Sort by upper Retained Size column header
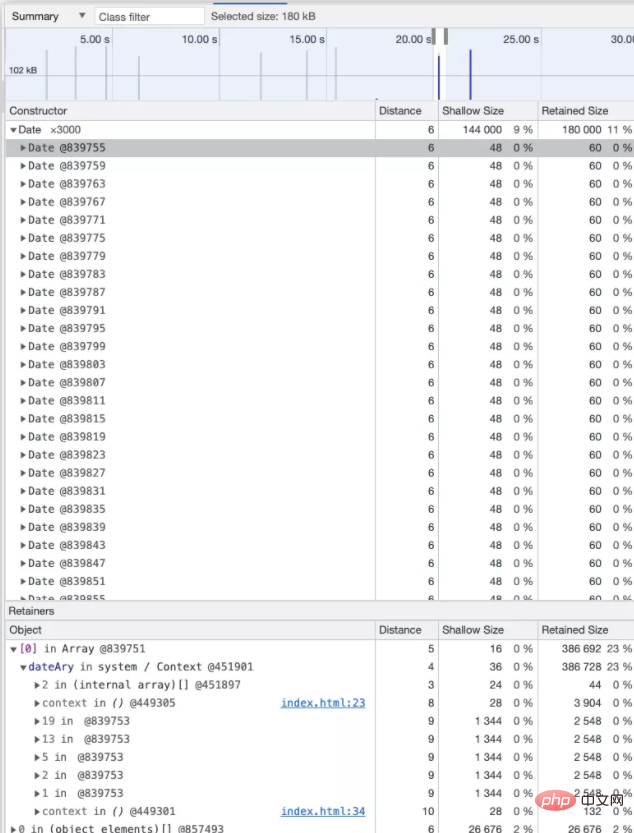The width and height of the screenshot is (634, 833). pyautogui.click(x=586, y=111)
